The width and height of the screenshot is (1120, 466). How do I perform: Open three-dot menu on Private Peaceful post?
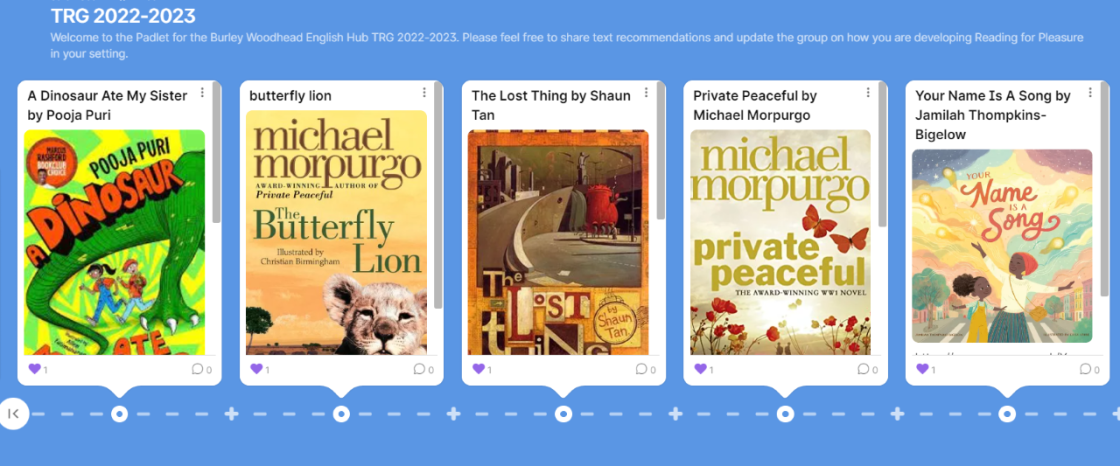(868, 93)
